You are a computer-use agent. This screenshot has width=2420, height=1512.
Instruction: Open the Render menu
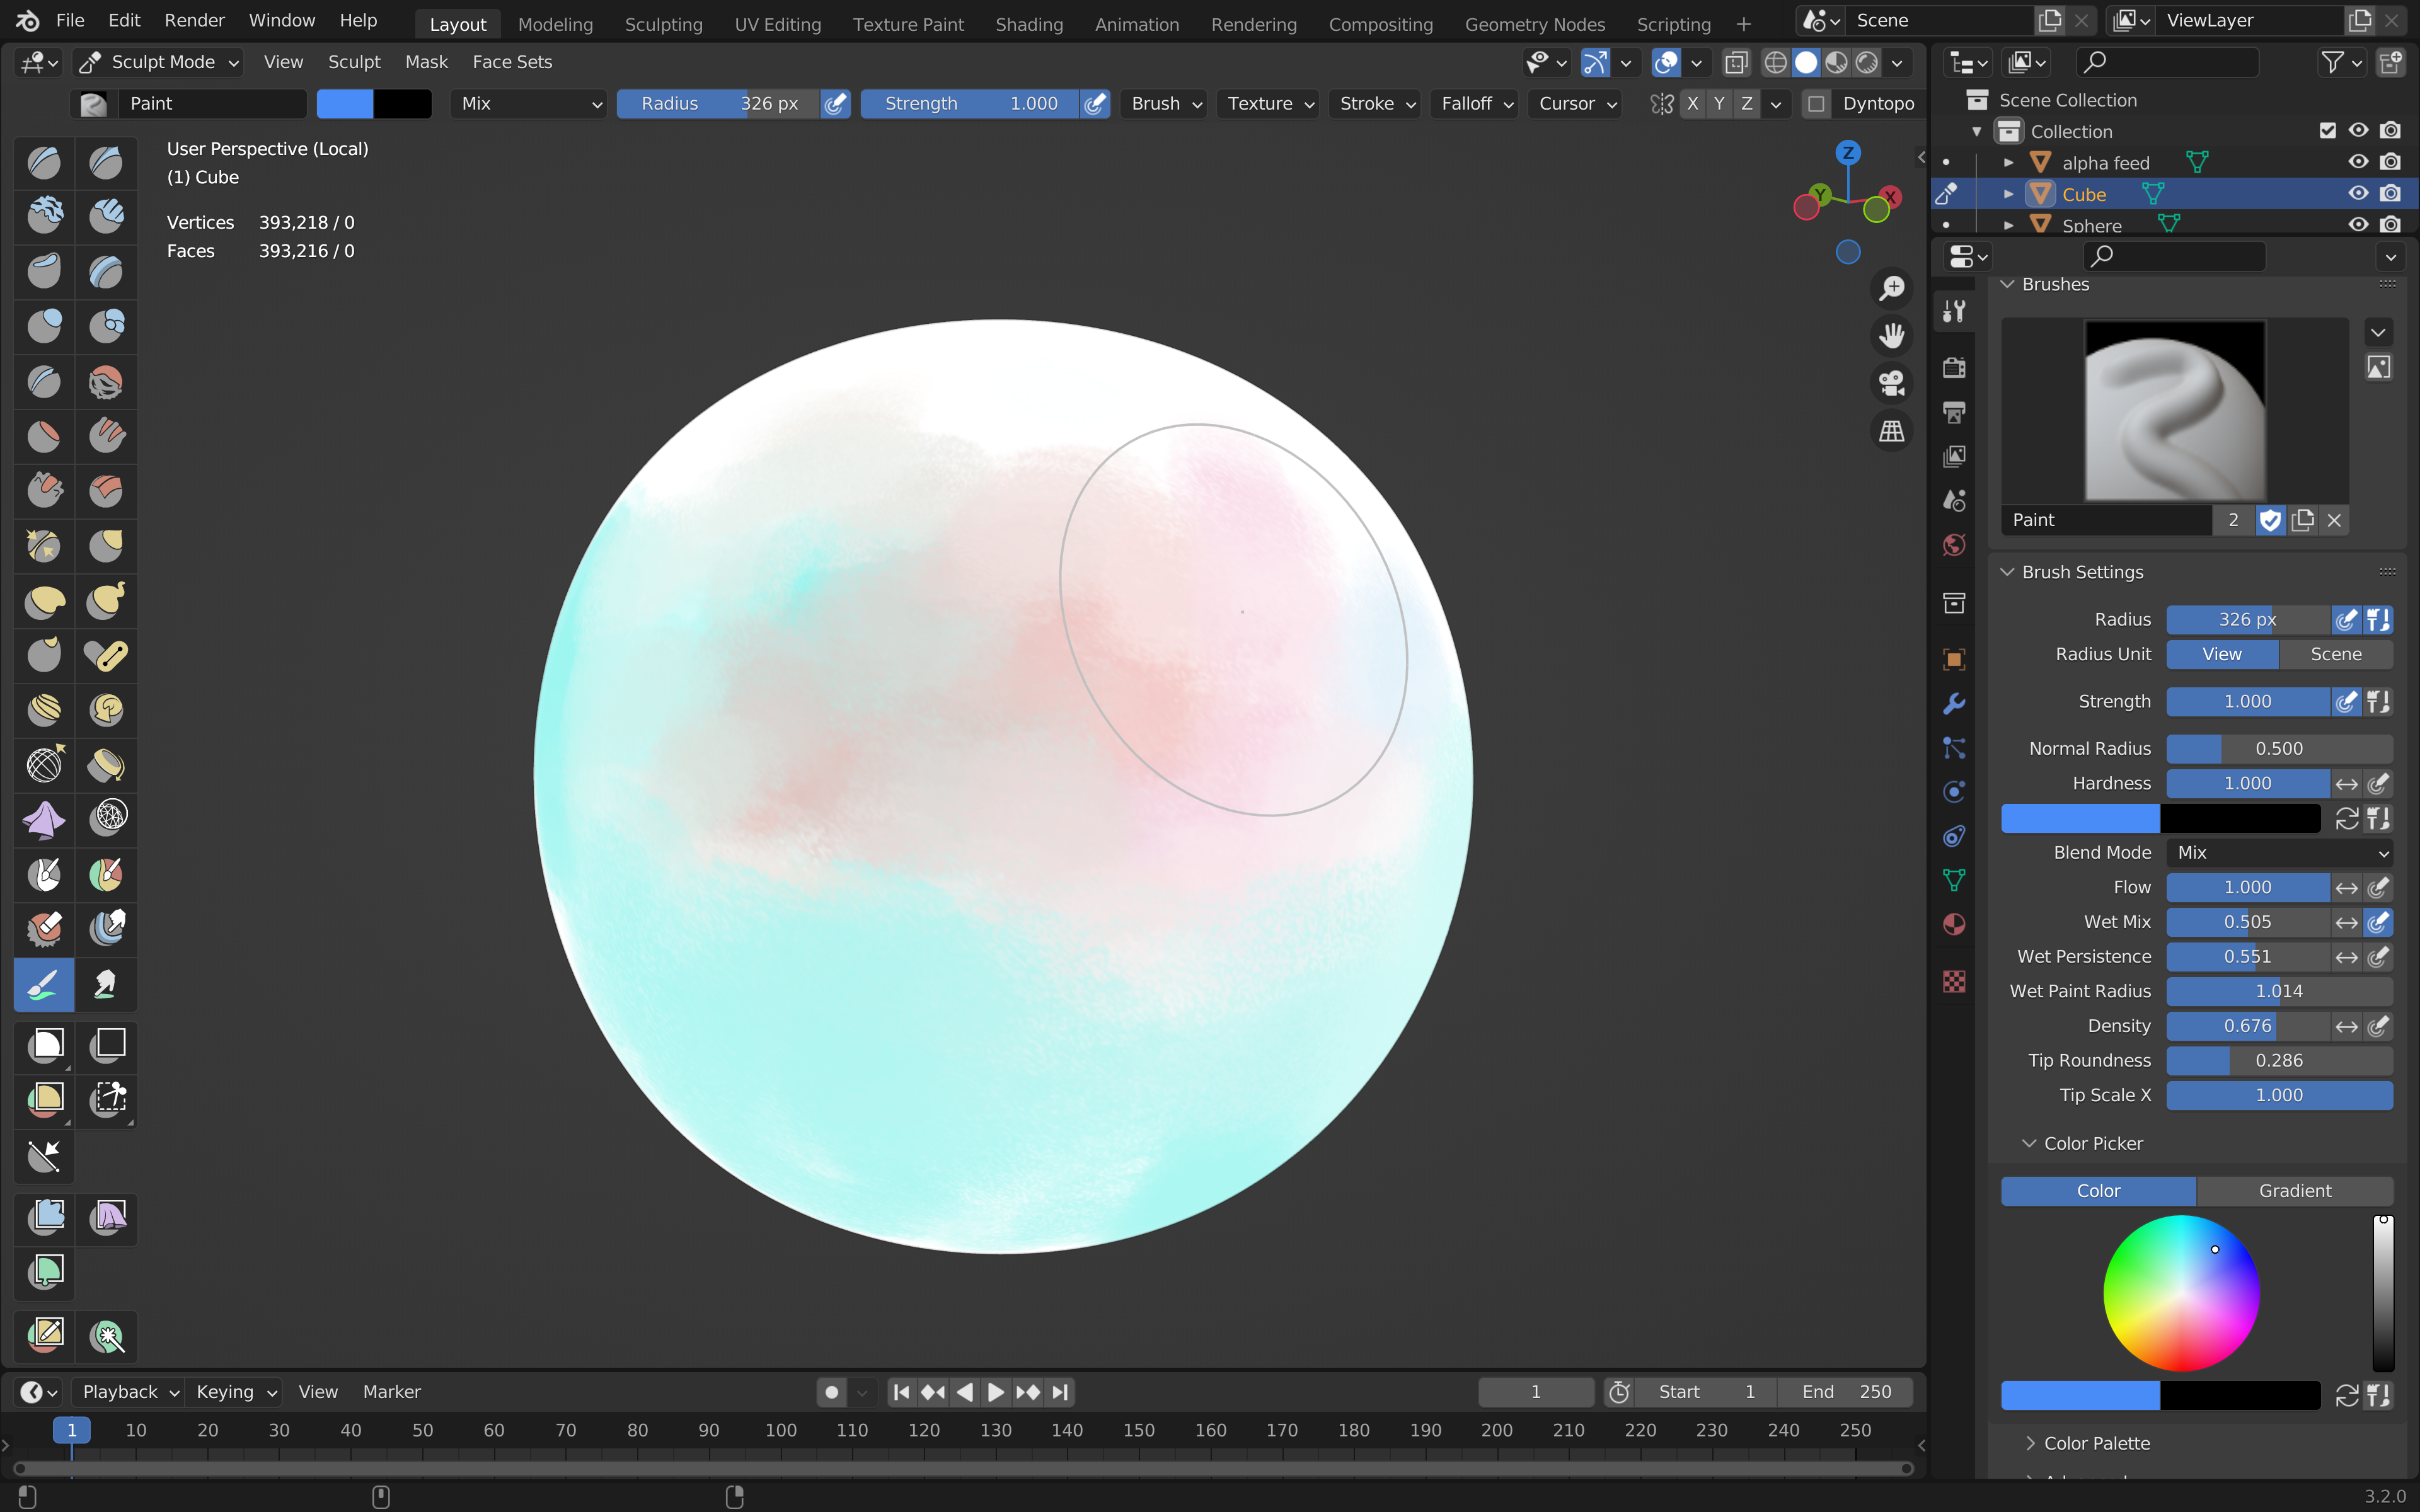[194, 20]
